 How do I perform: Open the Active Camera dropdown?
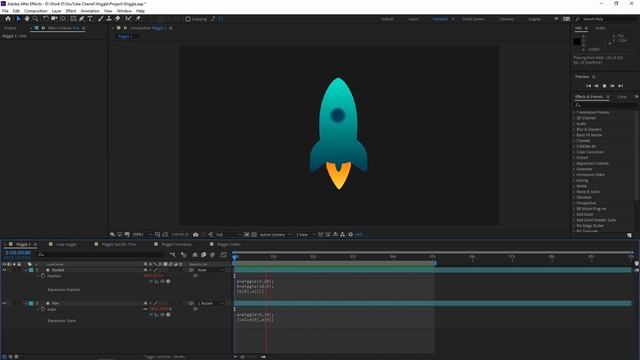276,235
